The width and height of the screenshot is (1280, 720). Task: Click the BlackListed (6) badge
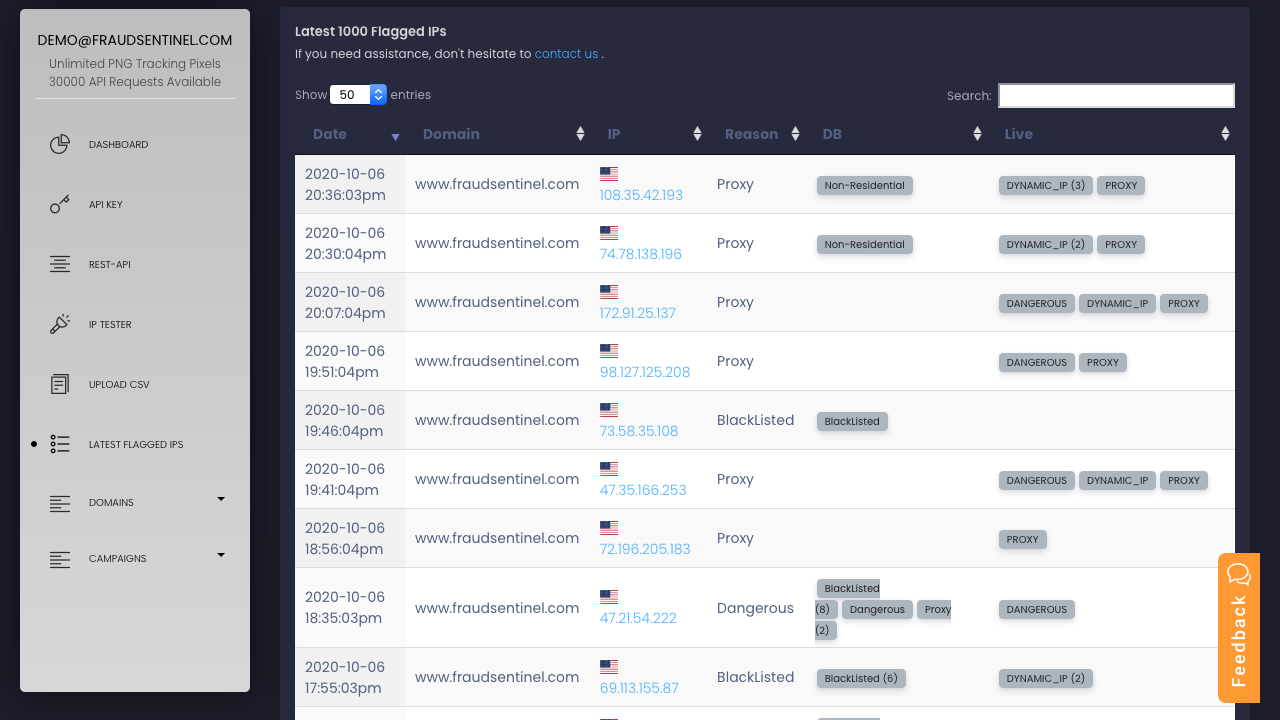(861, 678)
